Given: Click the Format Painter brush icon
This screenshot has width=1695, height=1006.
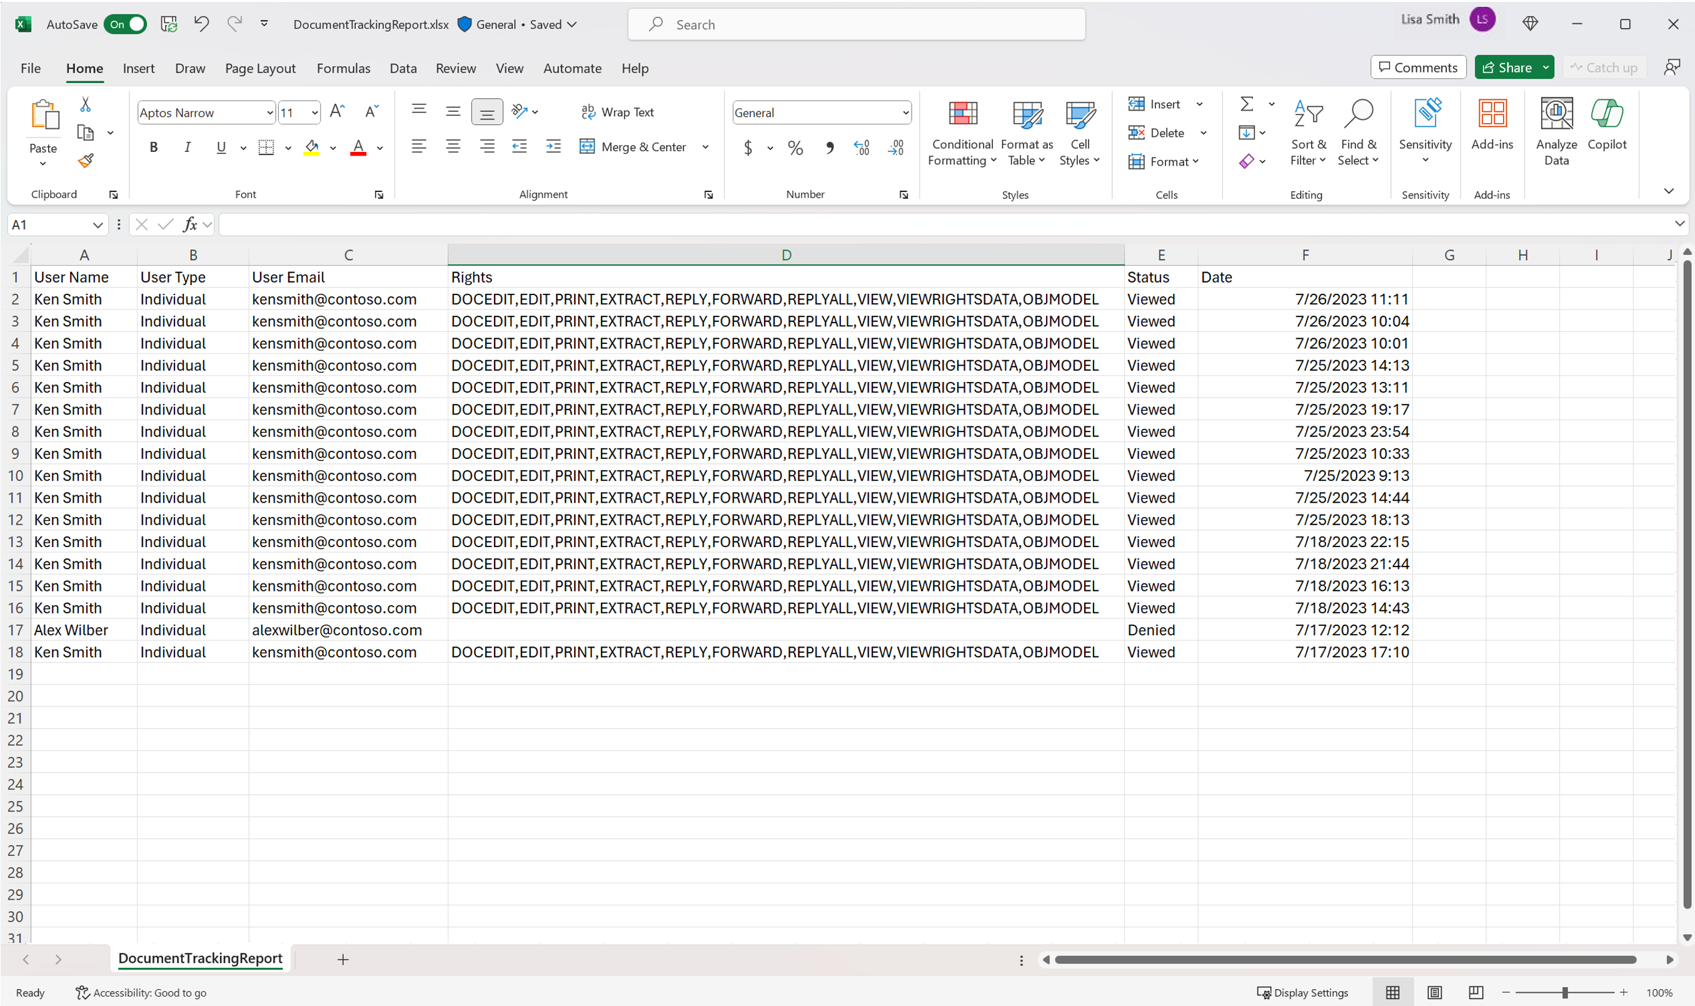Looking at the screenshot, I should pos(86,161).
